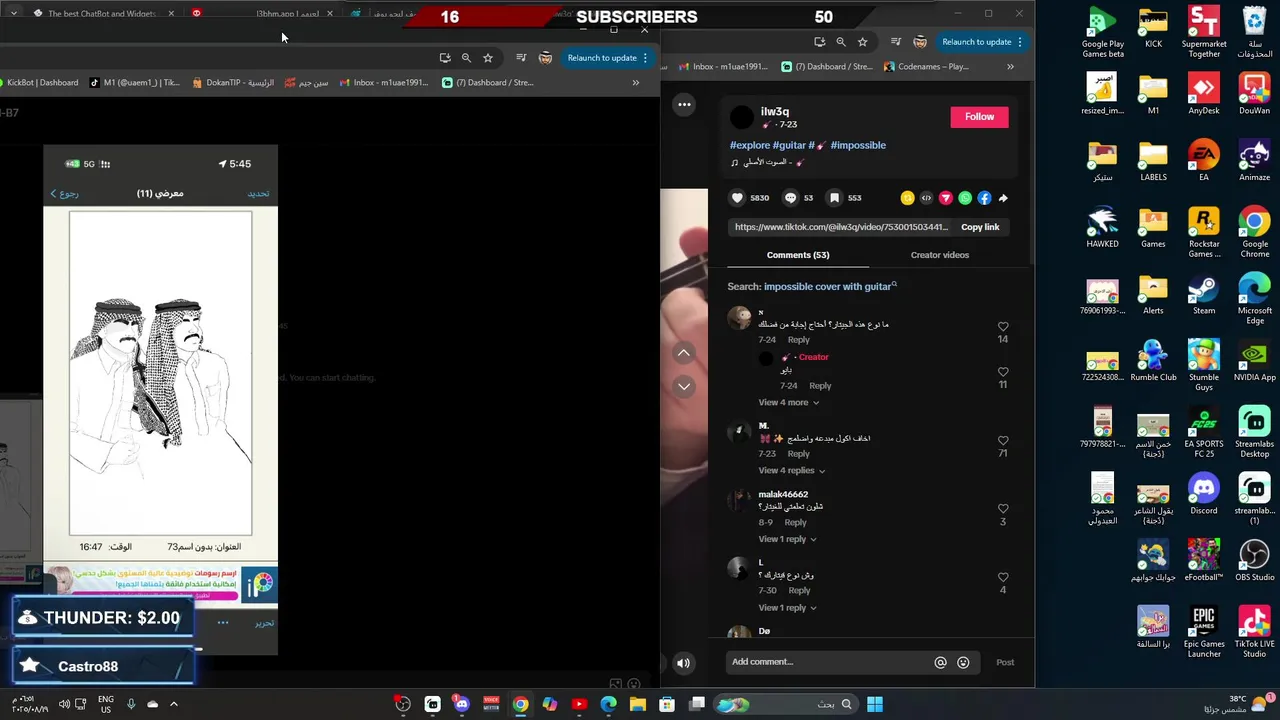Switch to Creator videos tab

pyautogui.click(x=939, y=255)
